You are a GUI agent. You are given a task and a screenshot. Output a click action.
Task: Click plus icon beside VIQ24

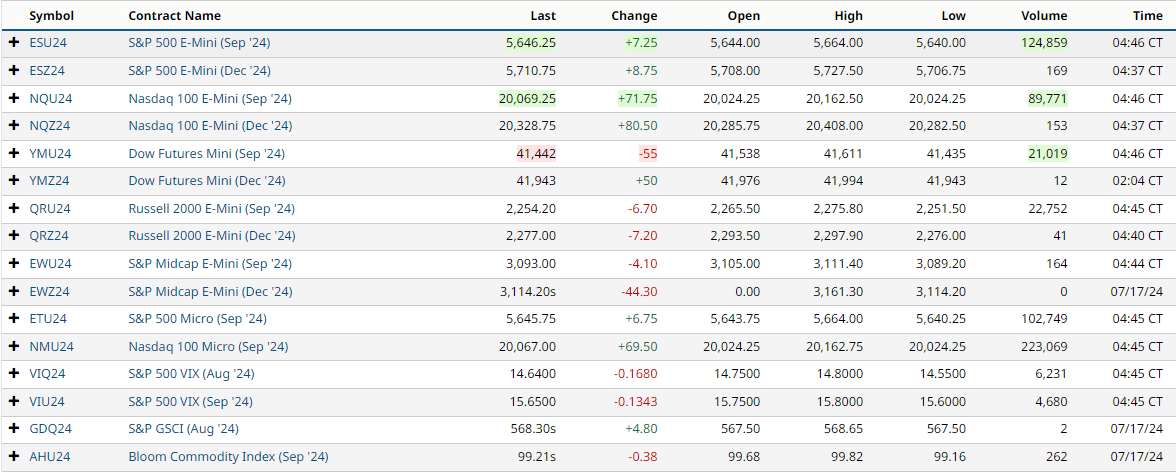(14, 374)
